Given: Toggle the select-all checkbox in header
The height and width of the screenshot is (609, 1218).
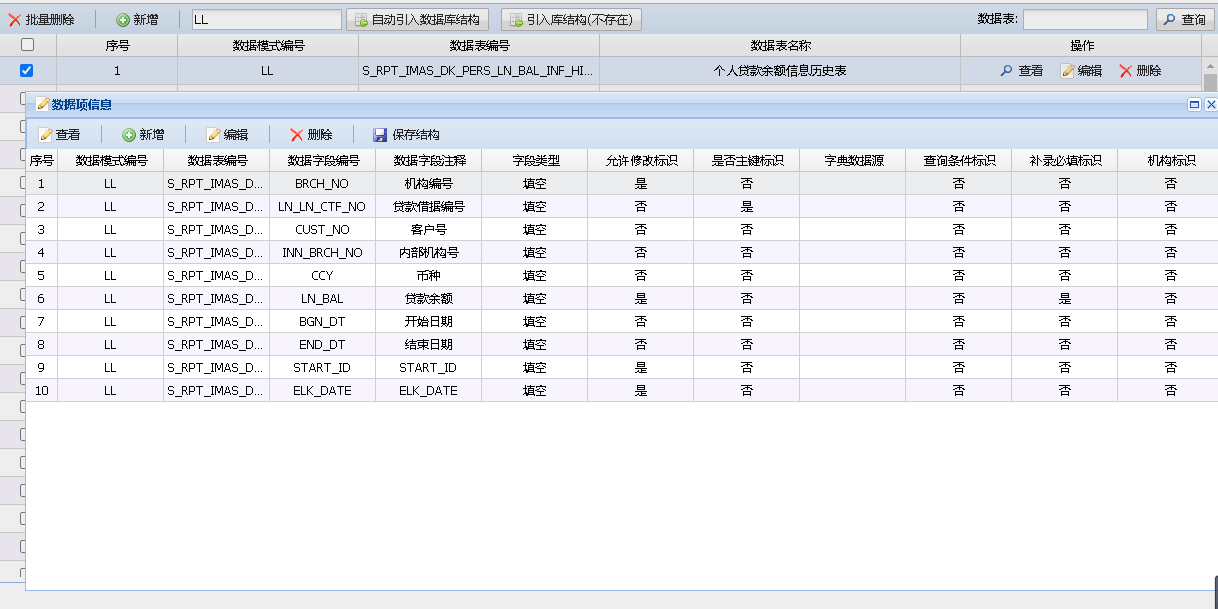Looking at the screenshot, I should [27, 45].
